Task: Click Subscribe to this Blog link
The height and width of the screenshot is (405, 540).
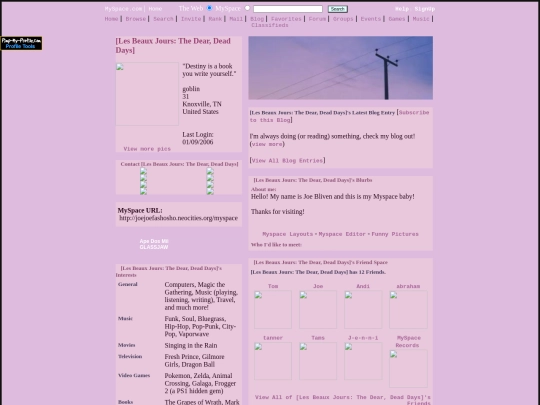Action: [339, 116]
